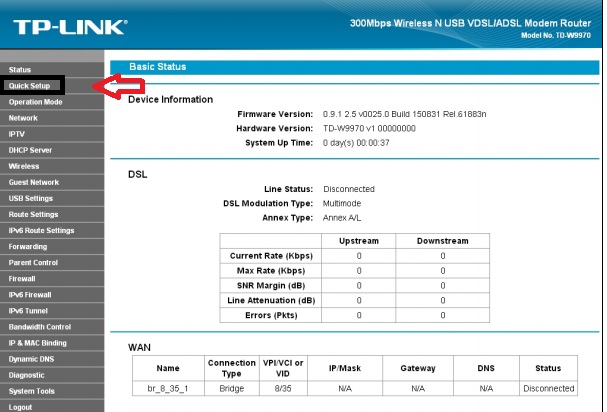Click the TP-LINK logo

[x=70, y=27]
